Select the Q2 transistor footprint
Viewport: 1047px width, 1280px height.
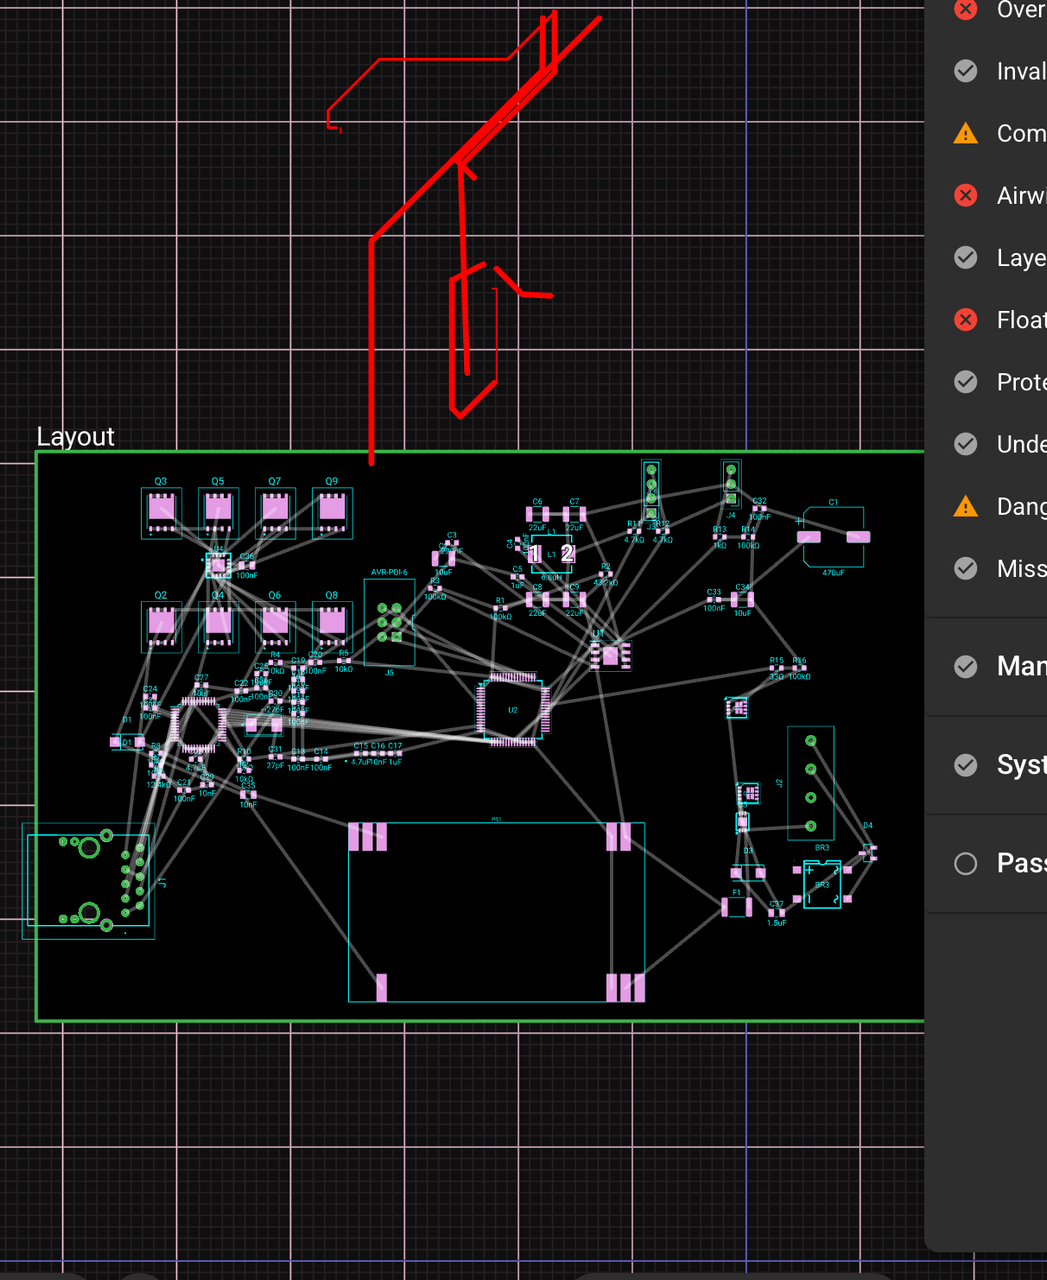pos(161,626)
